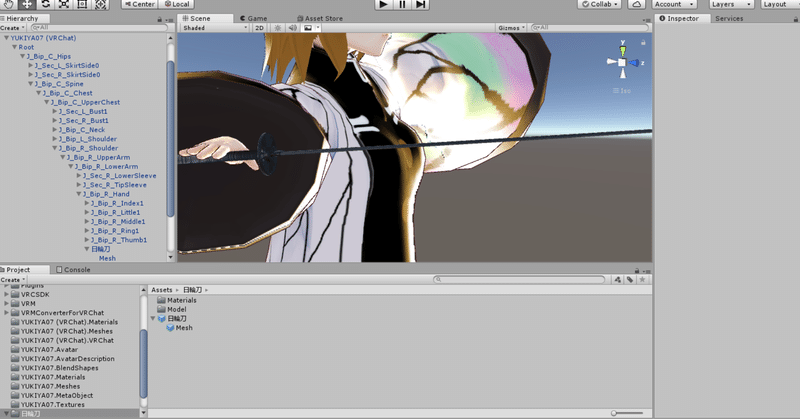This screenshot has width=800, height=419.
Task: Click the Z axis cone on scene gizmo
Action: (x=634, y=63)
